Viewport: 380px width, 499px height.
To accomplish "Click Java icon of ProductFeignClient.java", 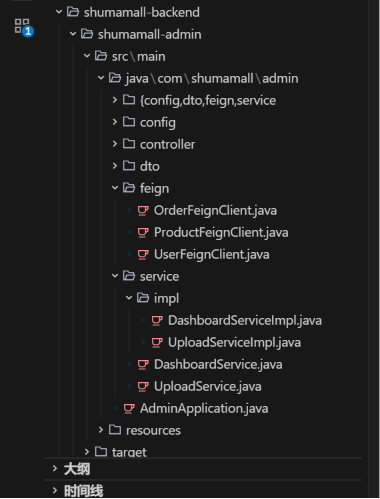I will point(143,233).
